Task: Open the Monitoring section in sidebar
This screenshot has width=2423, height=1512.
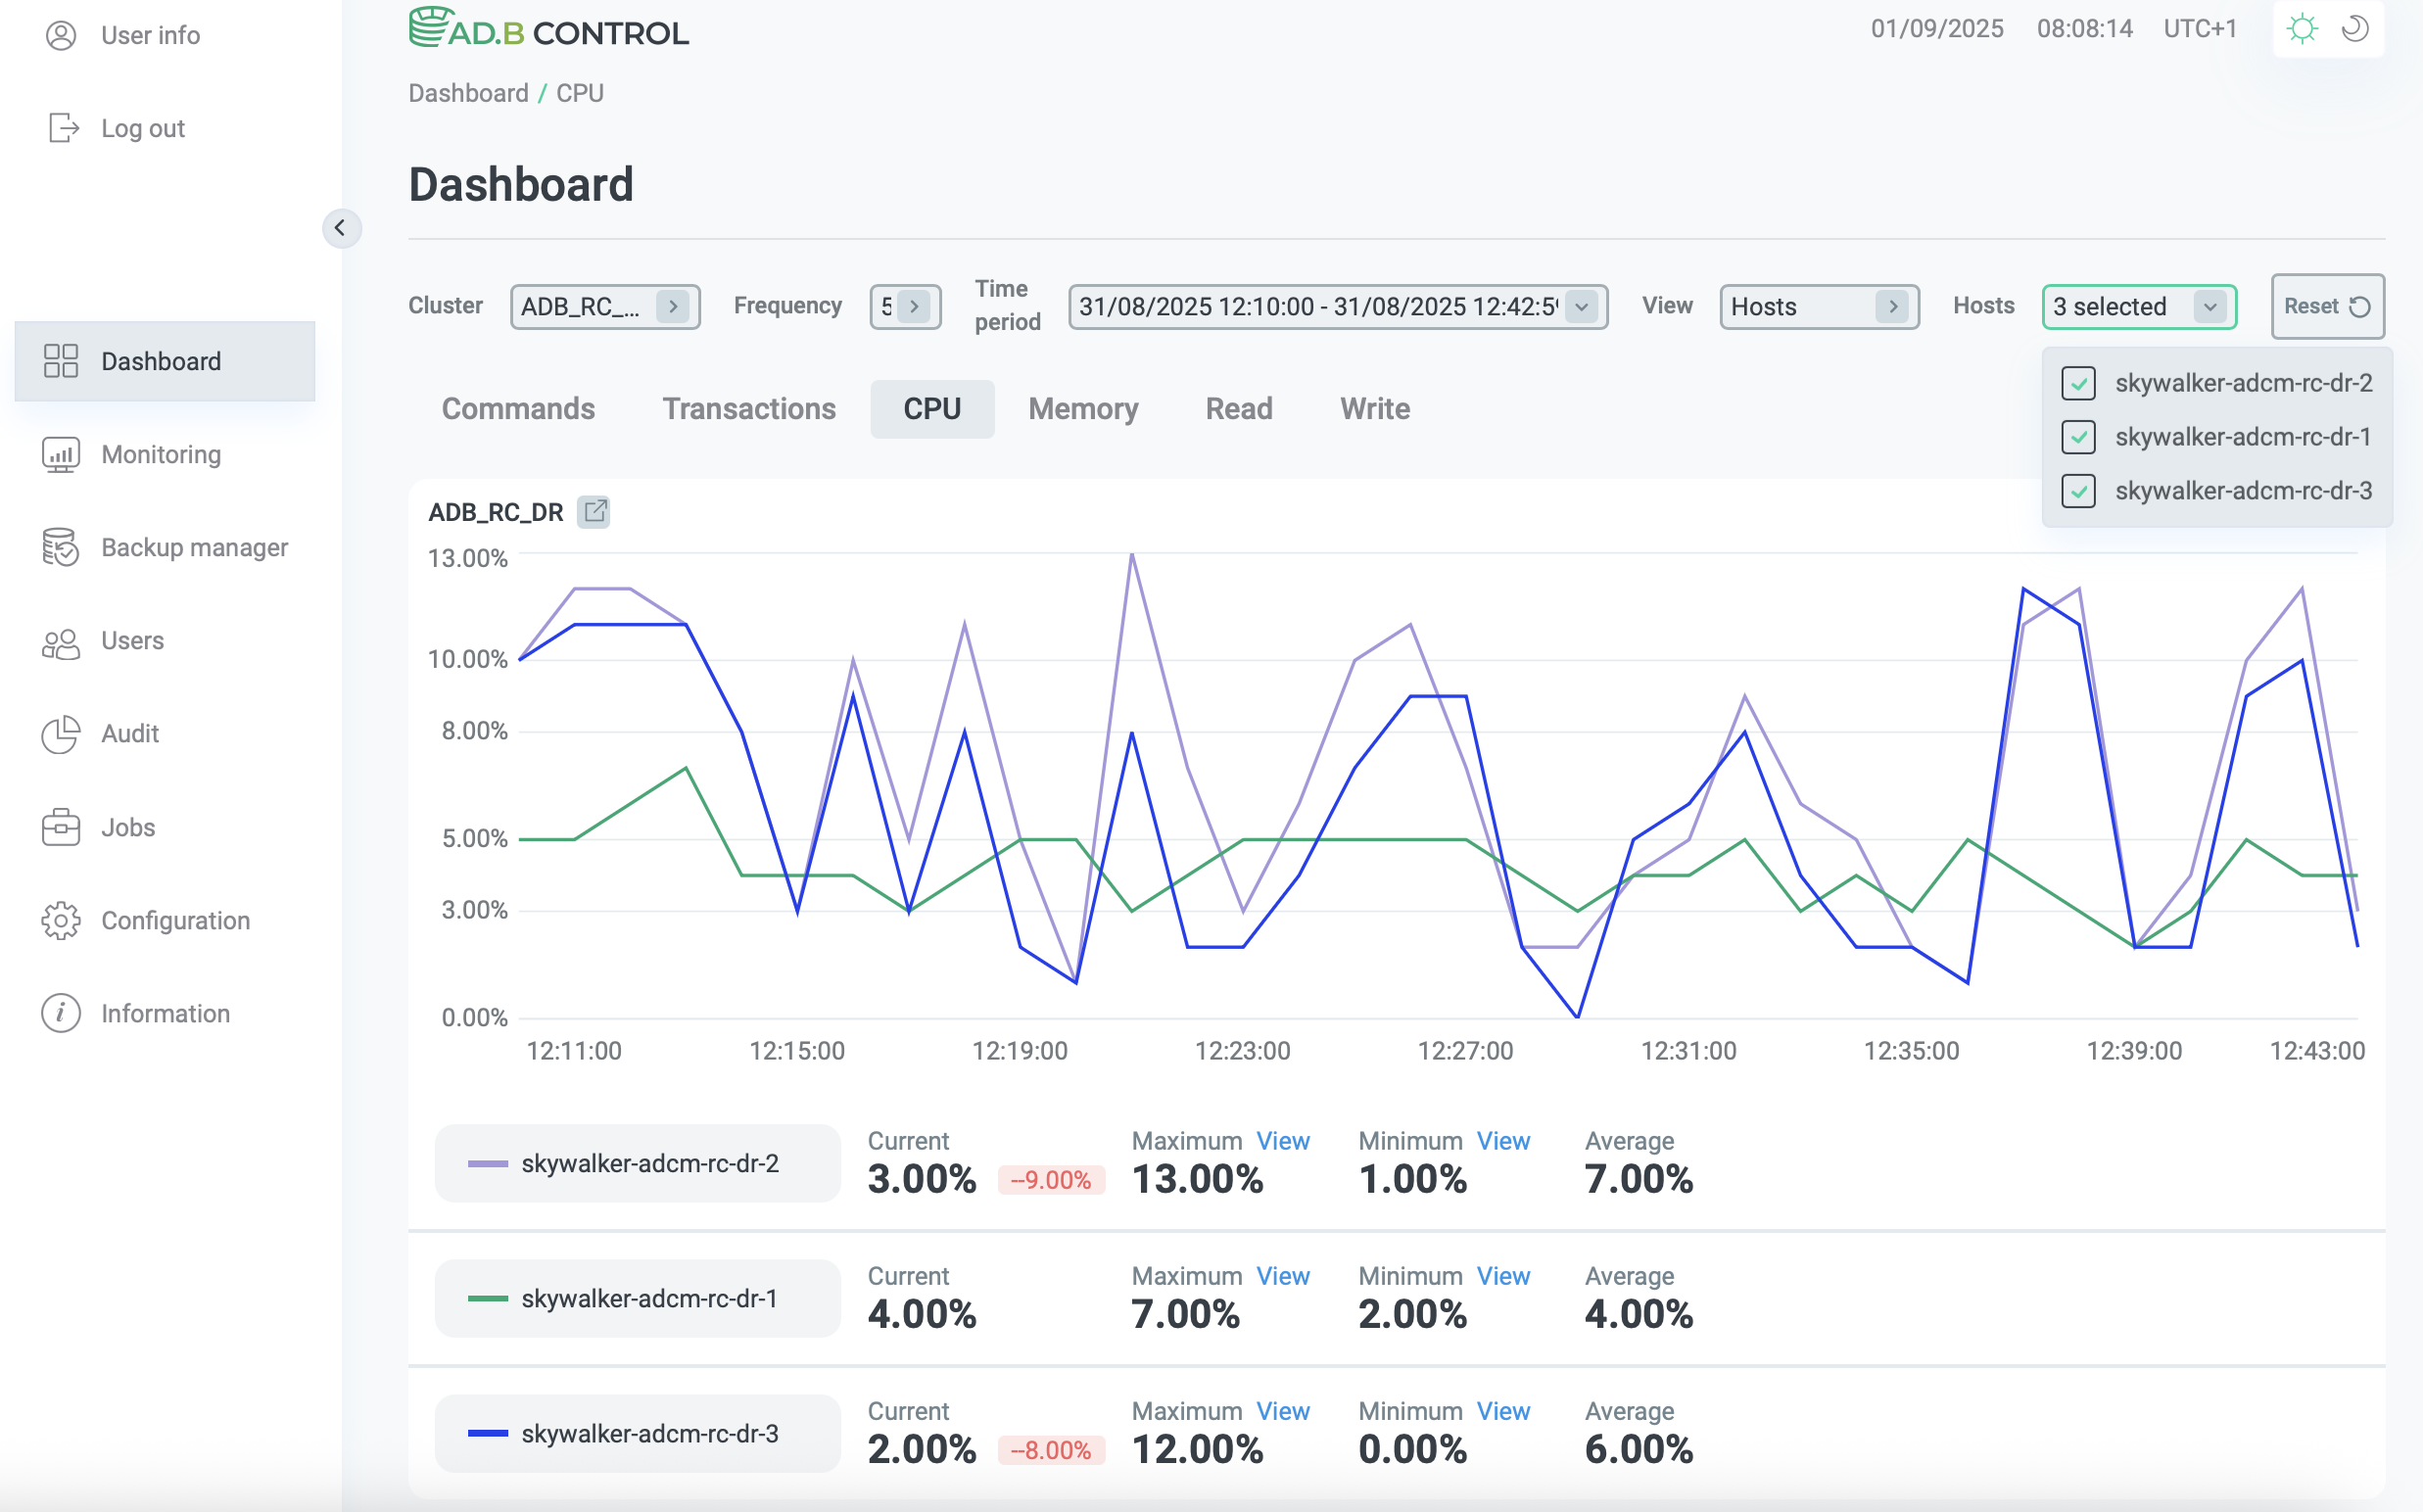Action: pos(160,454)
